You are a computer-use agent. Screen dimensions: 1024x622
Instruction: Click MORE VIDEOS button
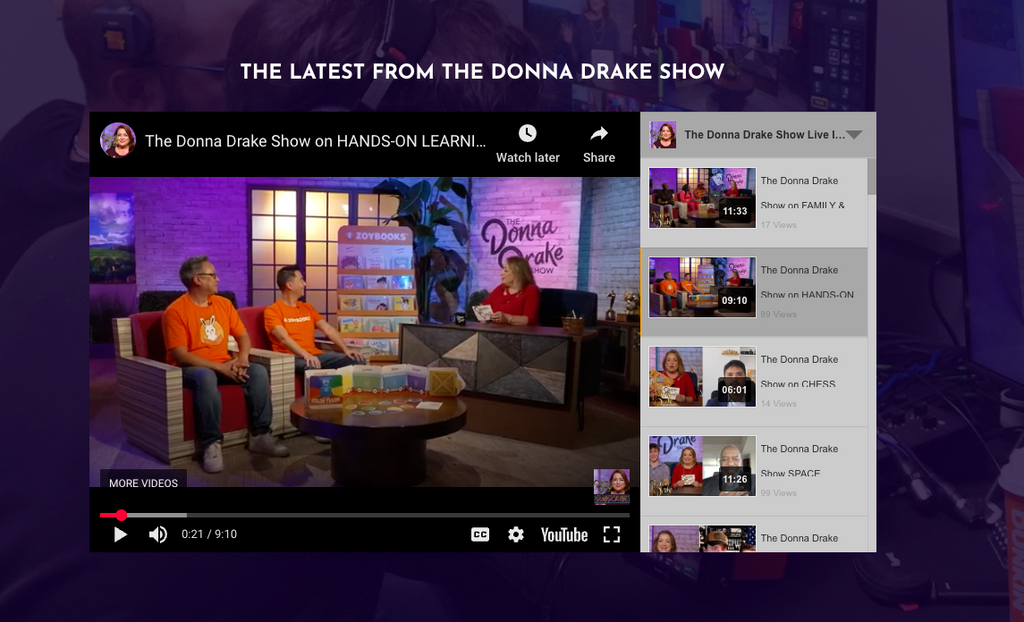pyautogui.click(x=144, y=483)
